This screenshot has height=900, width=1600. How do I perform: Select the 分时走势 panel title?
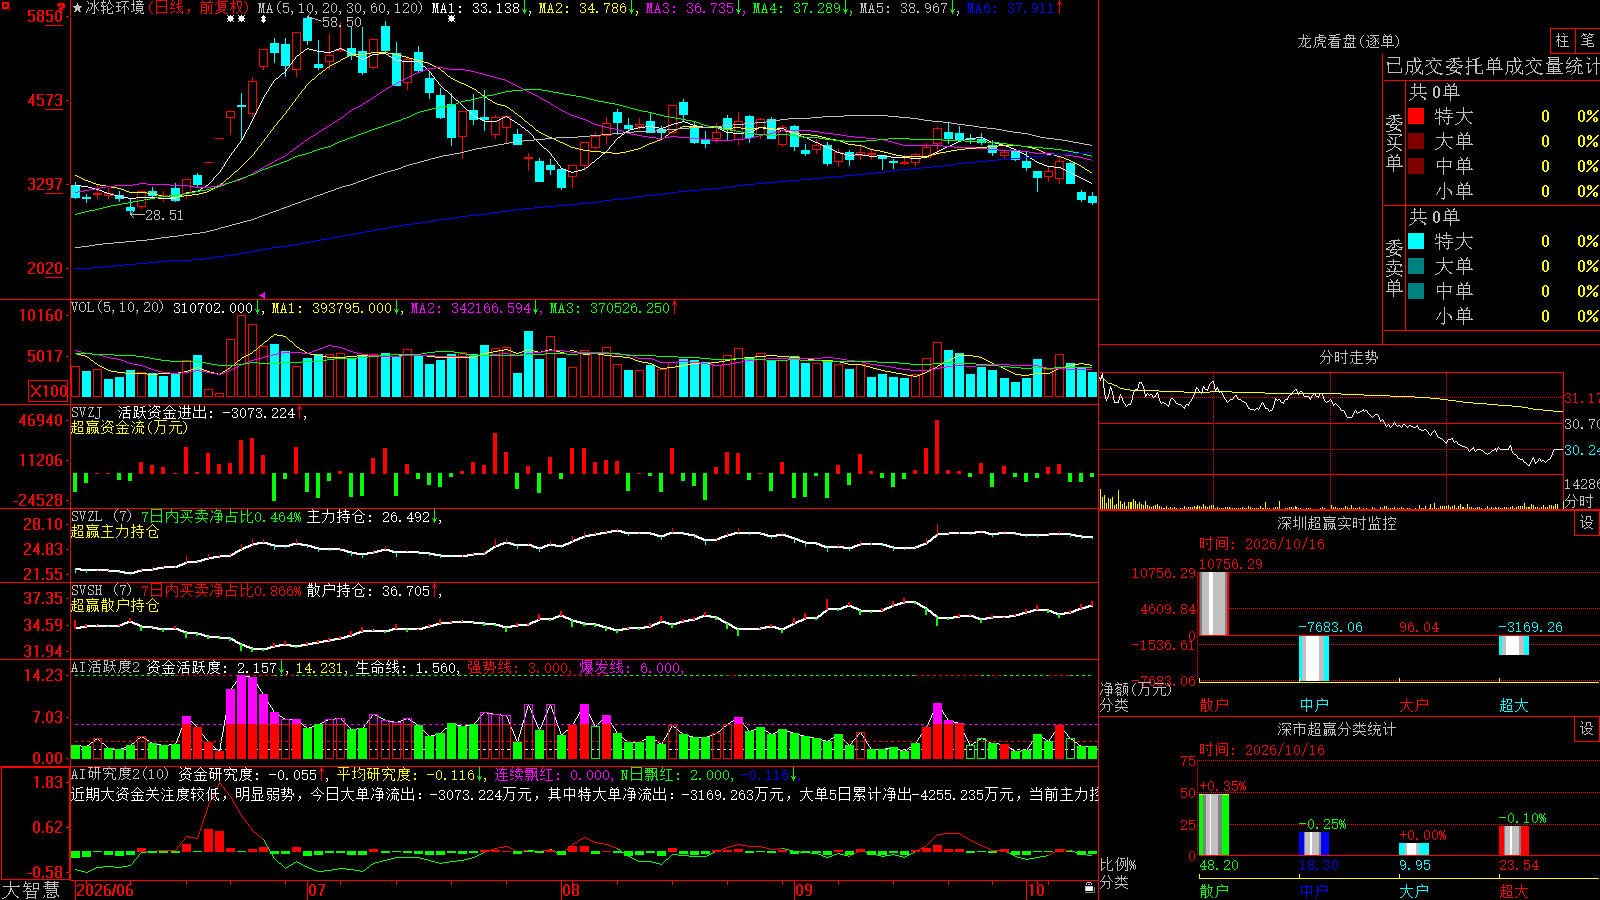(x=1348, y=357)
